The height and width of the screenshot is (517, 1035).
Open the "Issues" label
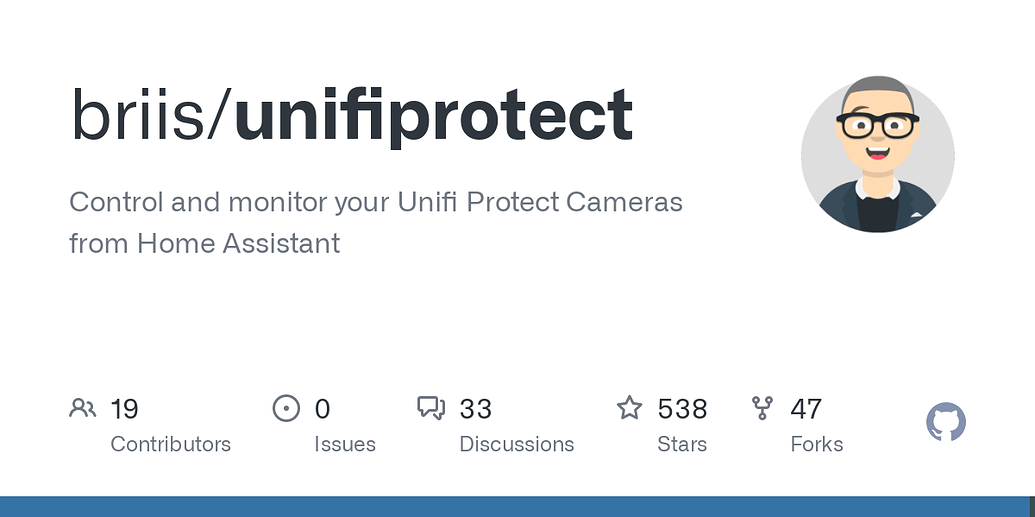[345, 444]
